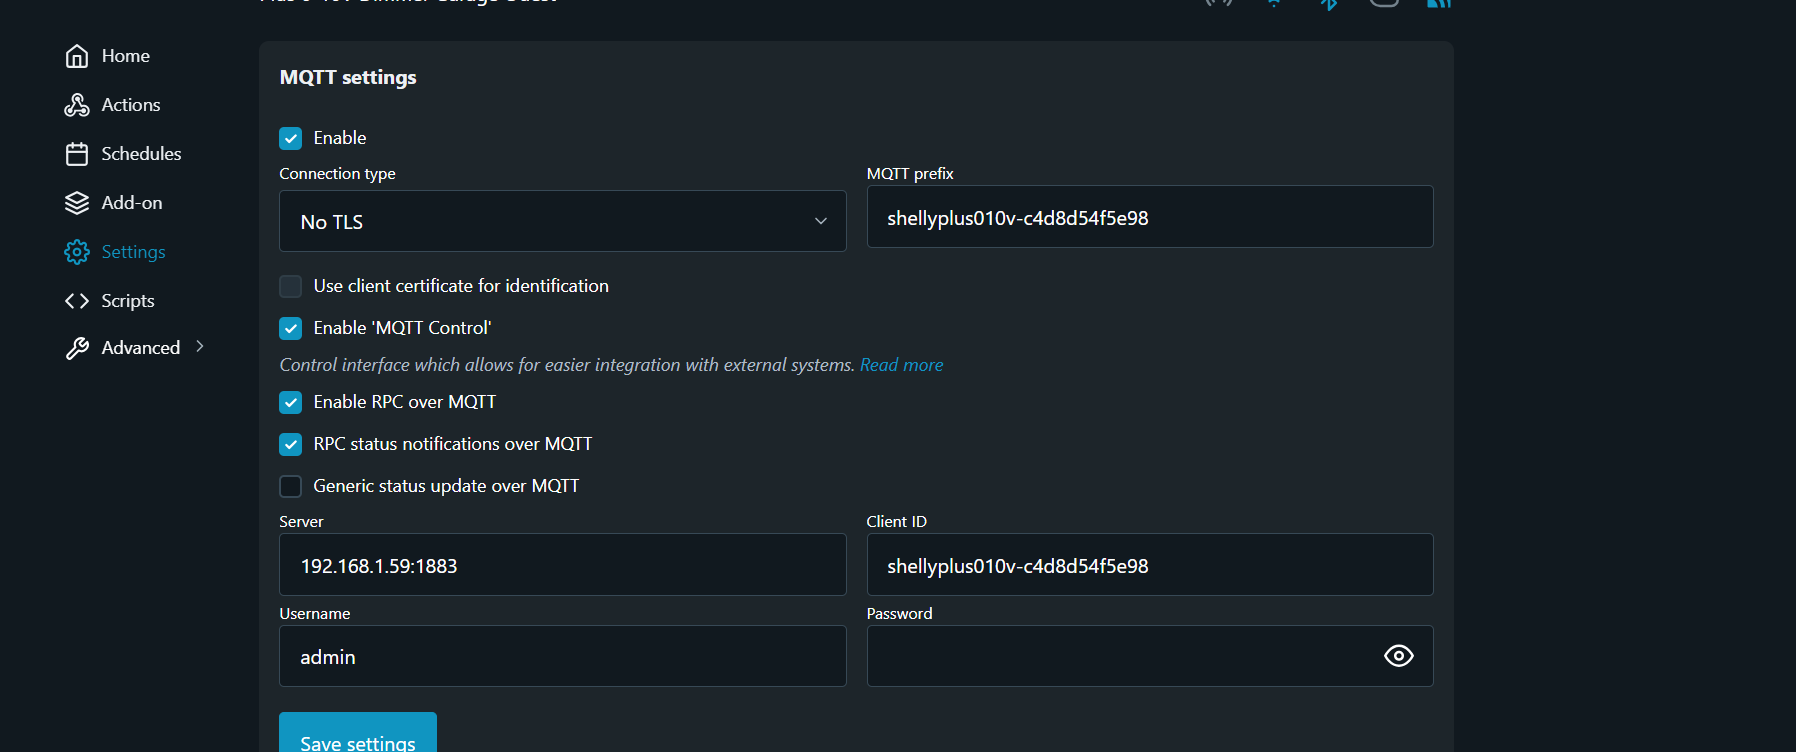This screenshot has height=752, width=1796.
Task: Click the MQTT prefix text field
Action: (1149, 217)
